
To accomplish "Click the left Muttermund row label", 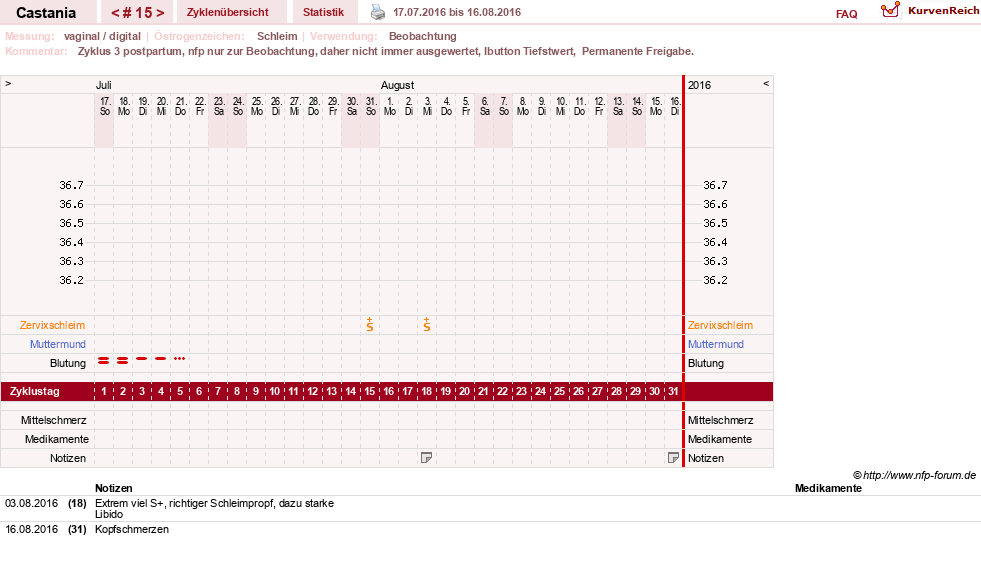I will pyautogui.click(x=58, y=344).
